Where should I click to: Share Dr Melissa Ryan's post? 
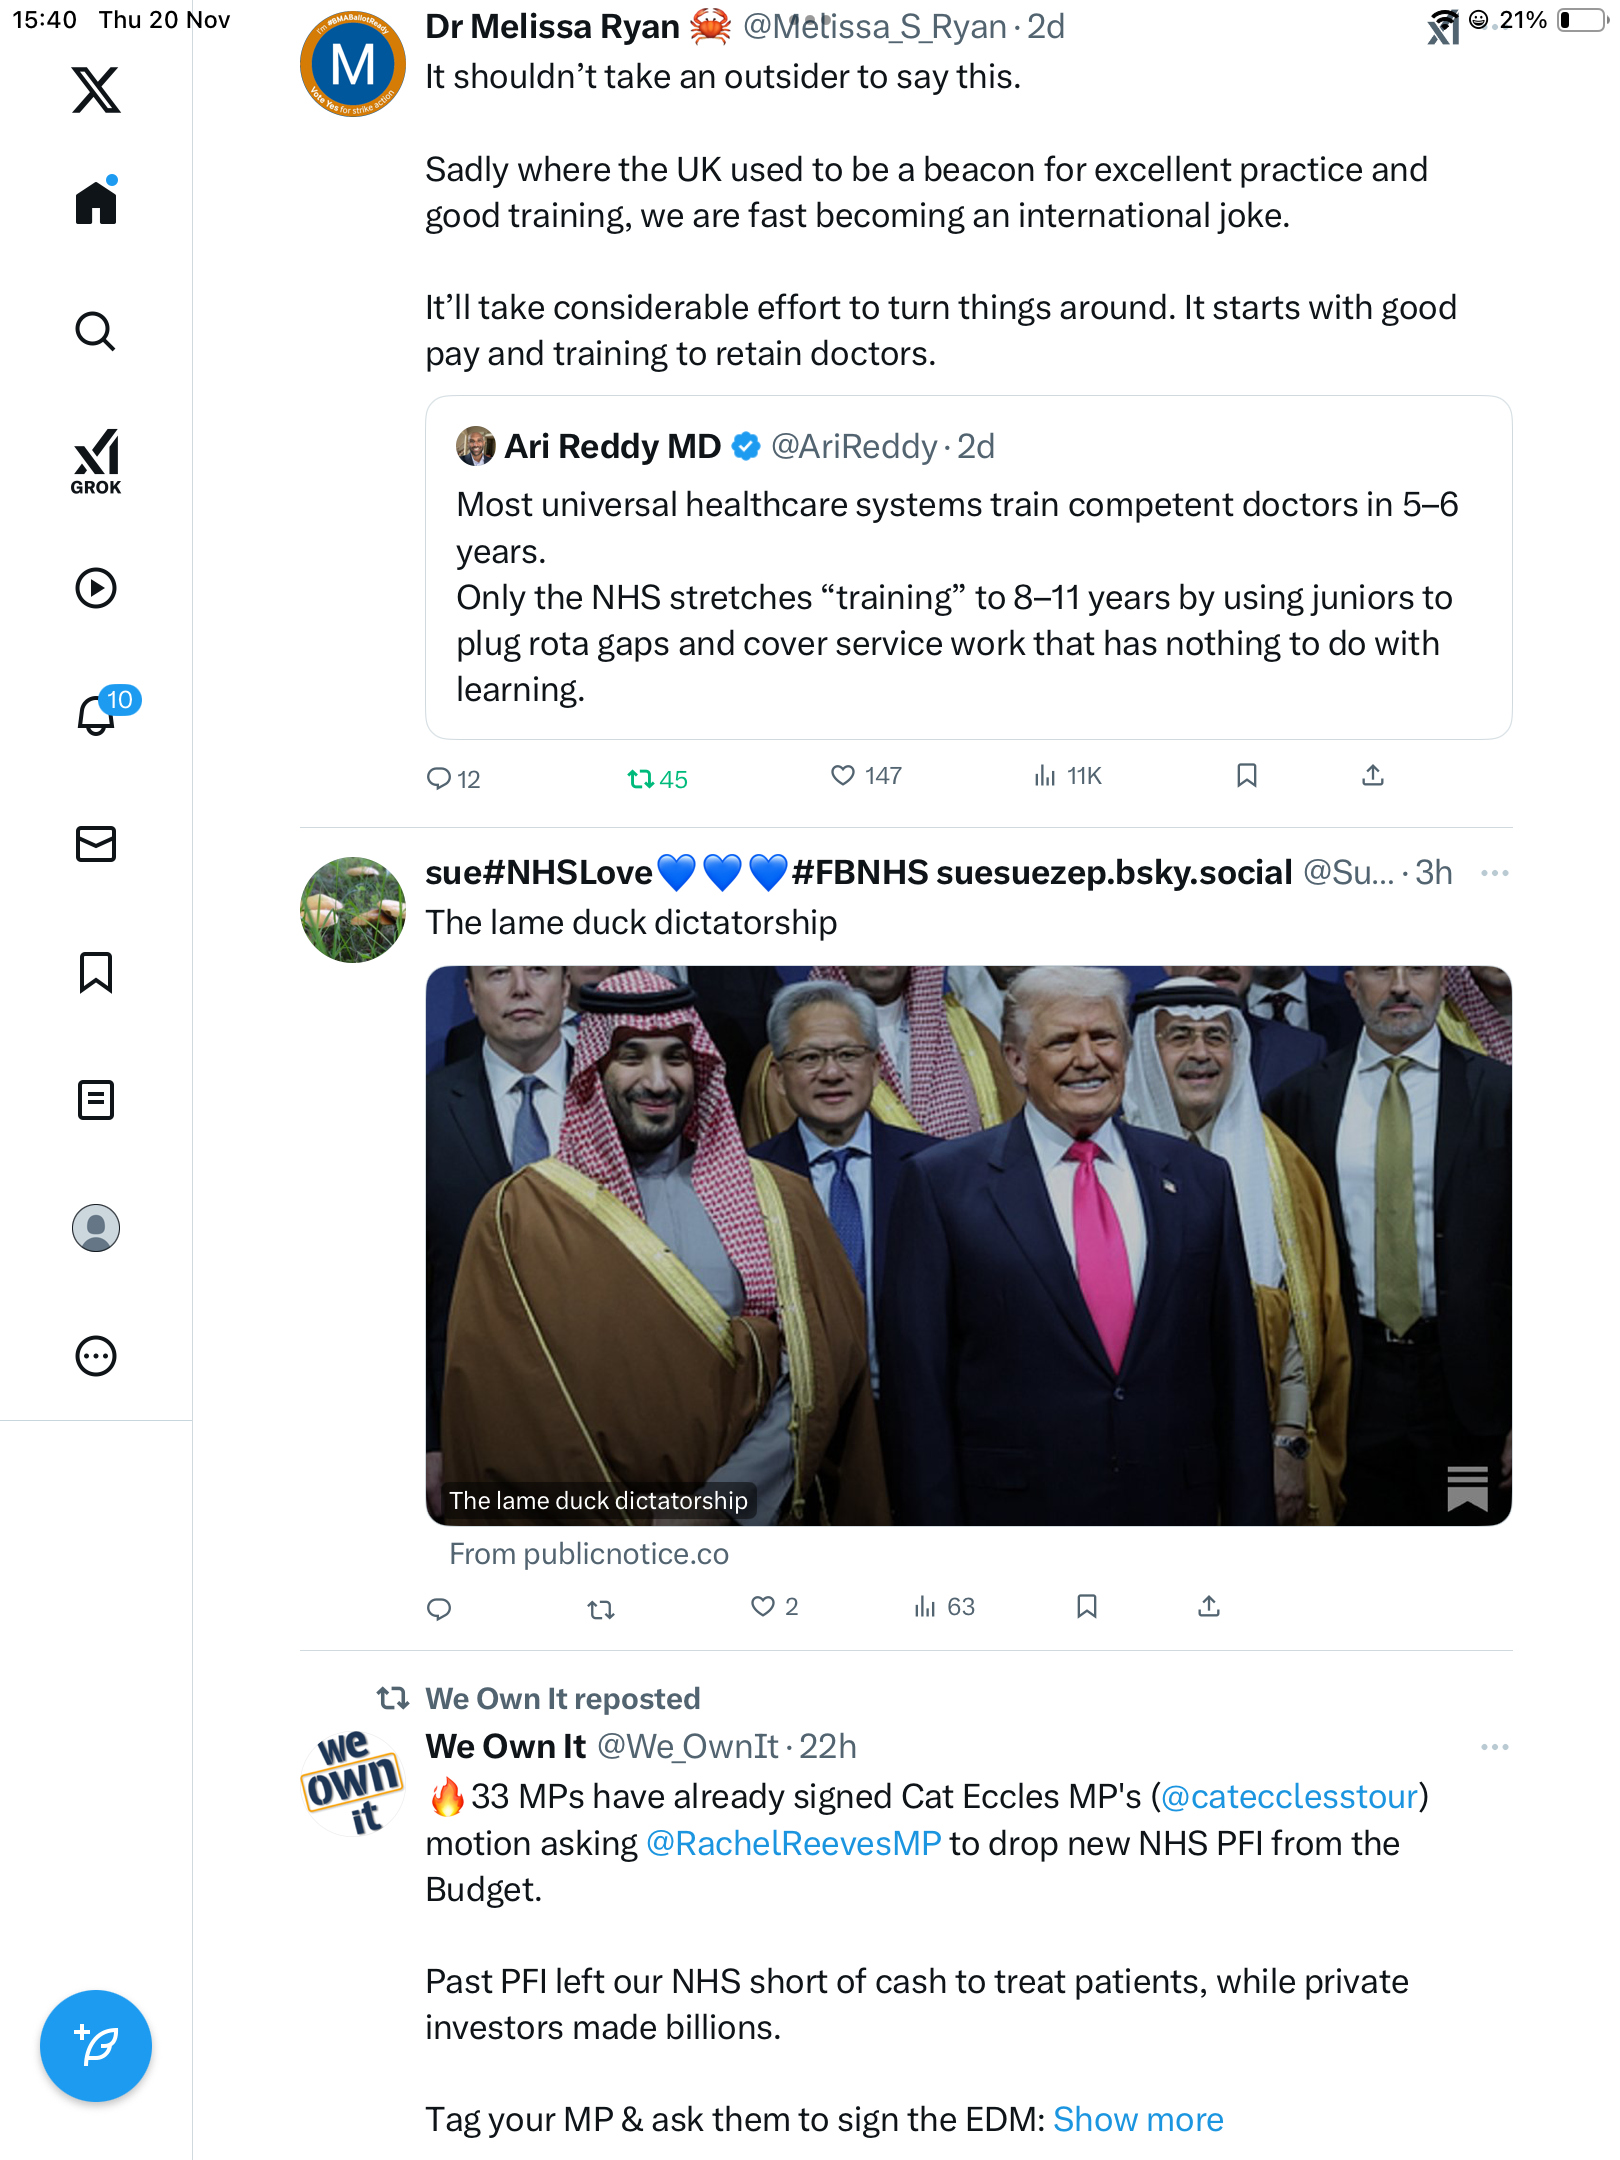(x=1373, y=776)
